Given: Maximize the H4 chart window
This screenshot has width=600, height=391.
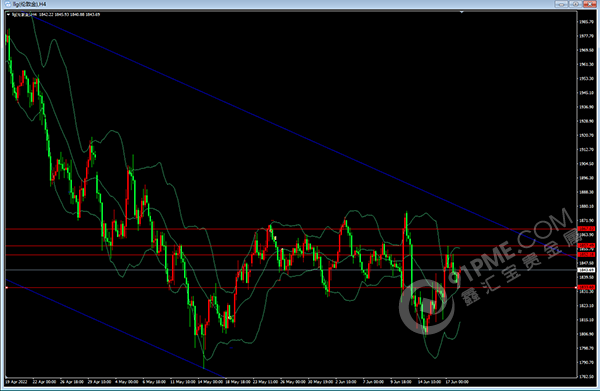Looking at the screenshot, I should [x=576, y=4].
